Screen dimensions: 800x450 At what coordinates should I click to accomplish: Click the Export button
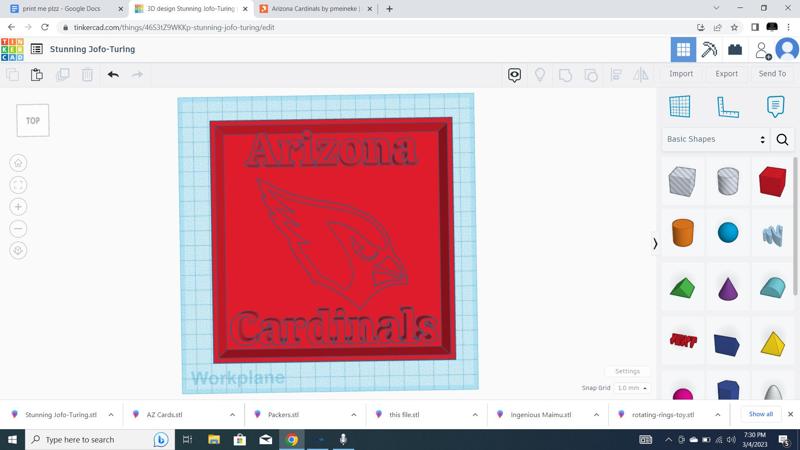pos(727,74)
